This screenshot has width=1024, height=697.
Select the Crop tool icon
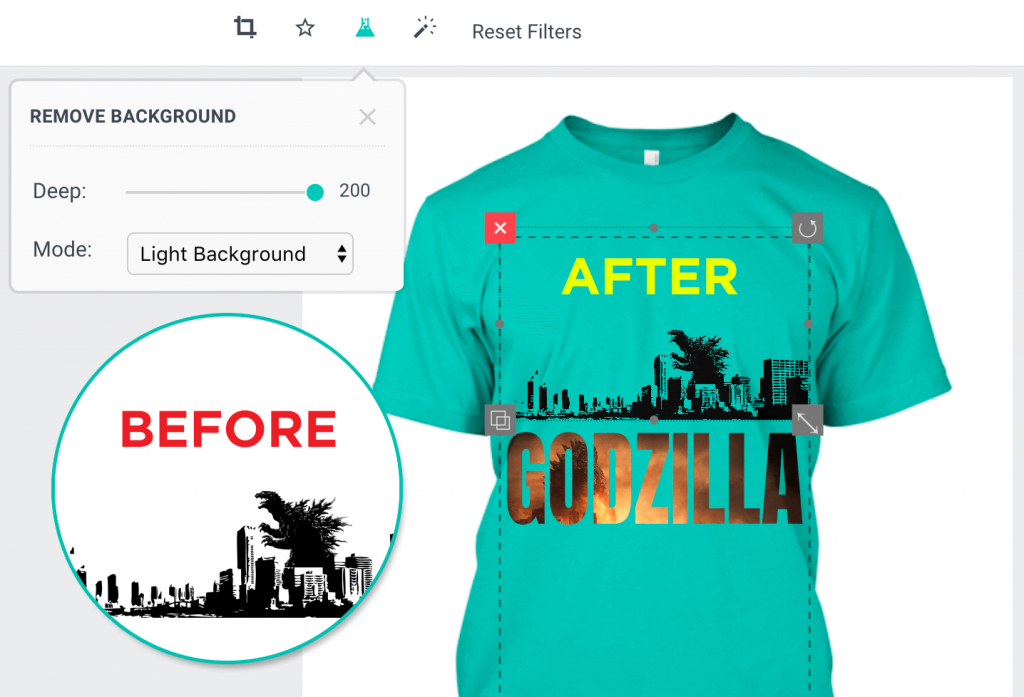(x=245, y=27)
